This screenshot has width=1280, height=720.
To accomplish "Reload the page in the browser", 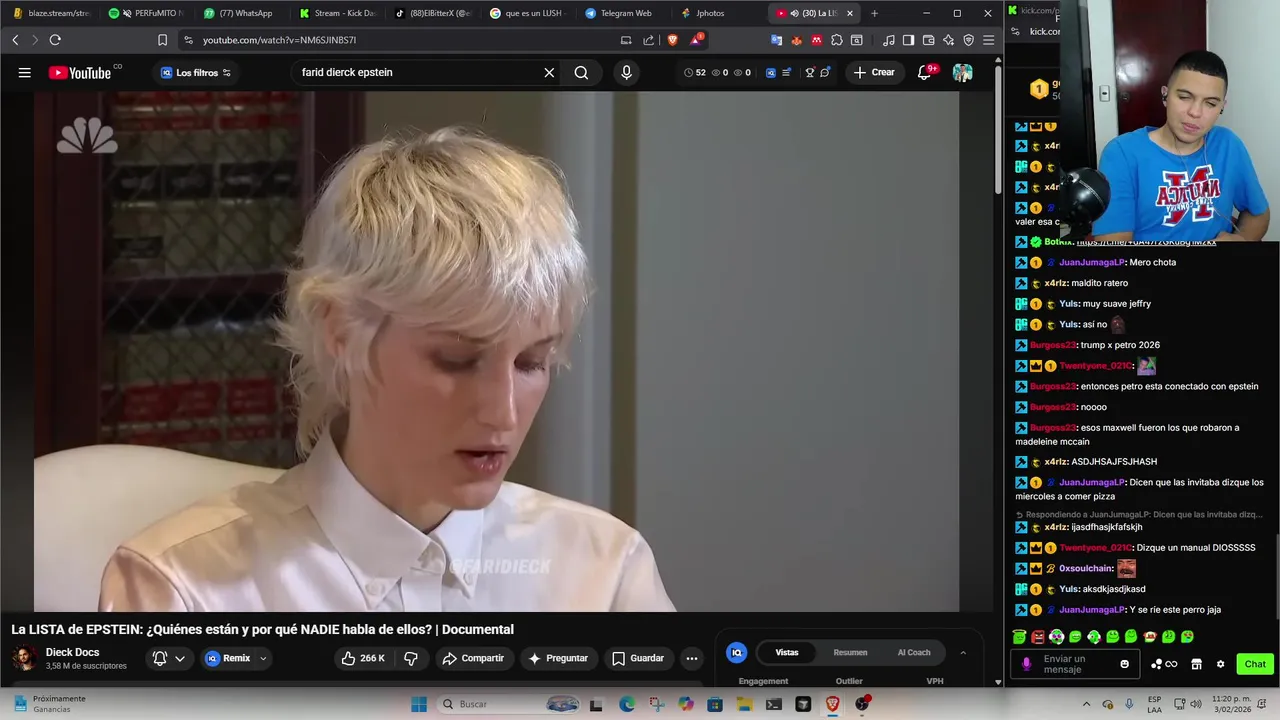I will click(55, 40).
